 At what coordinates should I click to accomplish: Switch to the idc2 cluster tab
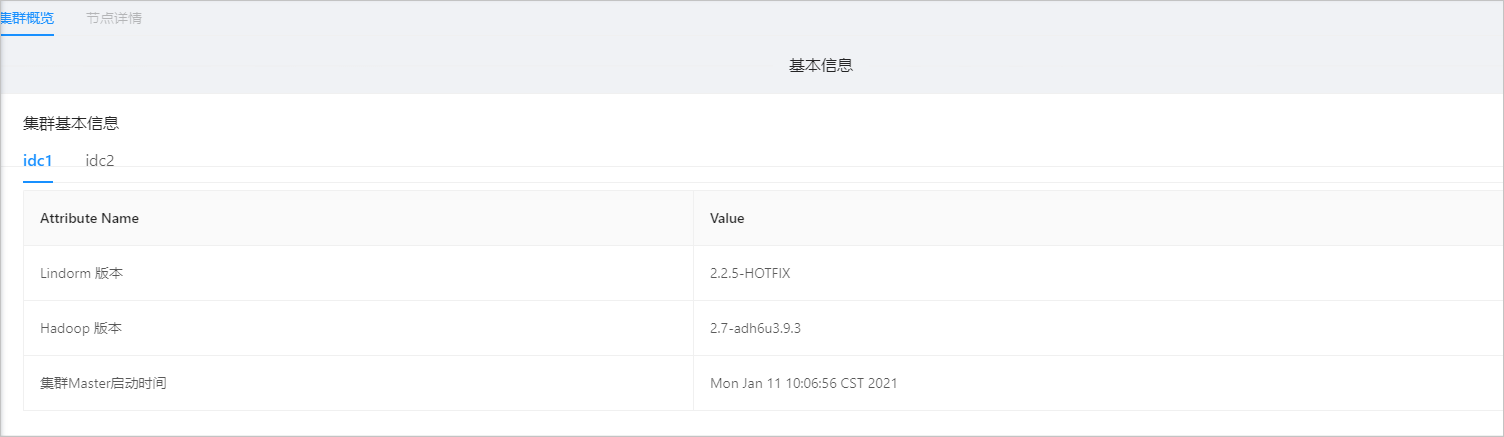tap(100, 161)
